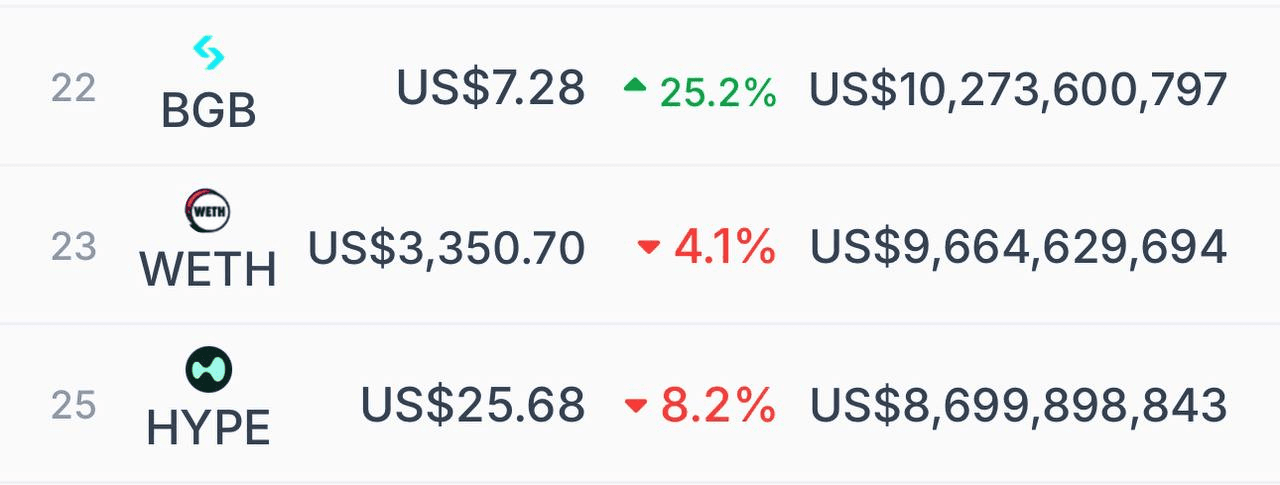Click the 4.1% loss percentage
The image size is (1280, 485).
724,247
